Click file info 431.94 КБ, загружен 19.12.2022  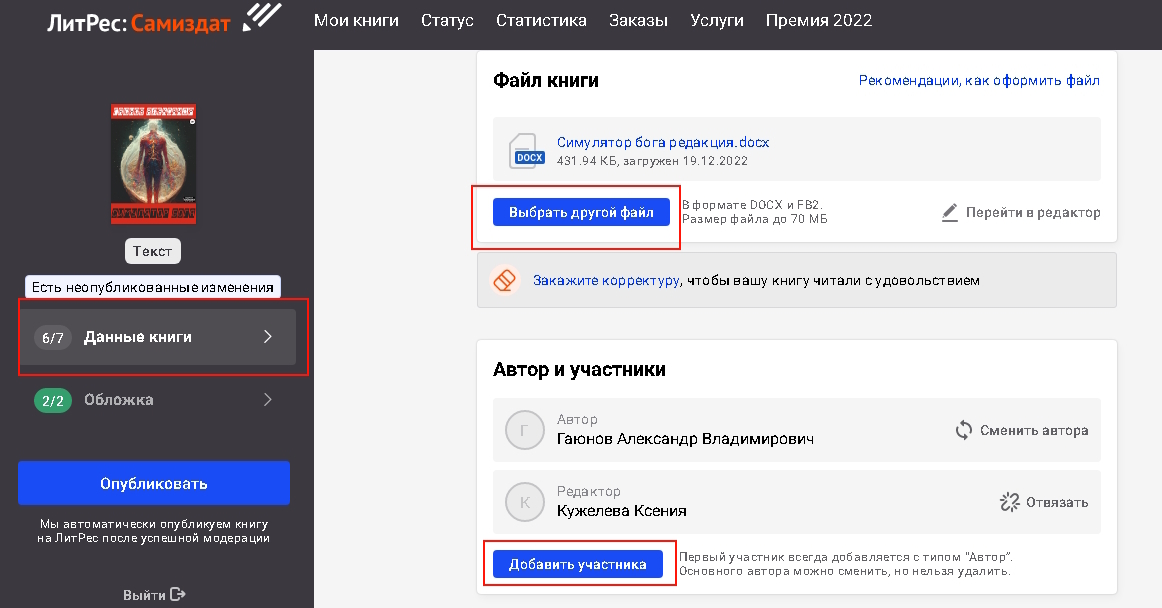[x=652, y=161]
